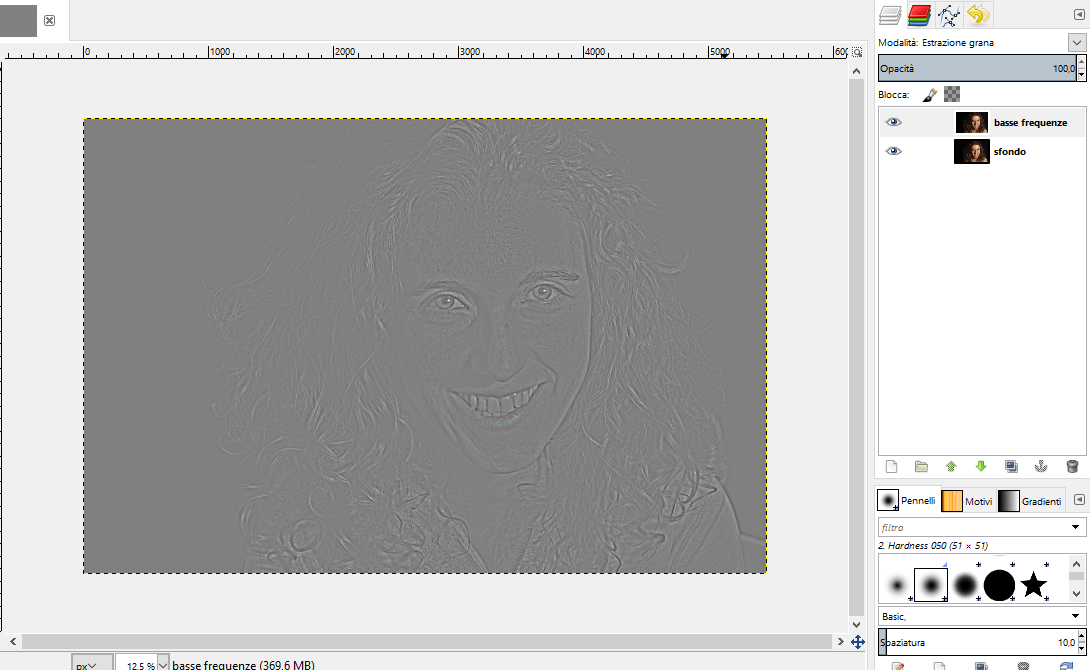Open the Paths dock tab
Image resolution: width=1090 pixels, height=670 pixels.
[948, 15]
